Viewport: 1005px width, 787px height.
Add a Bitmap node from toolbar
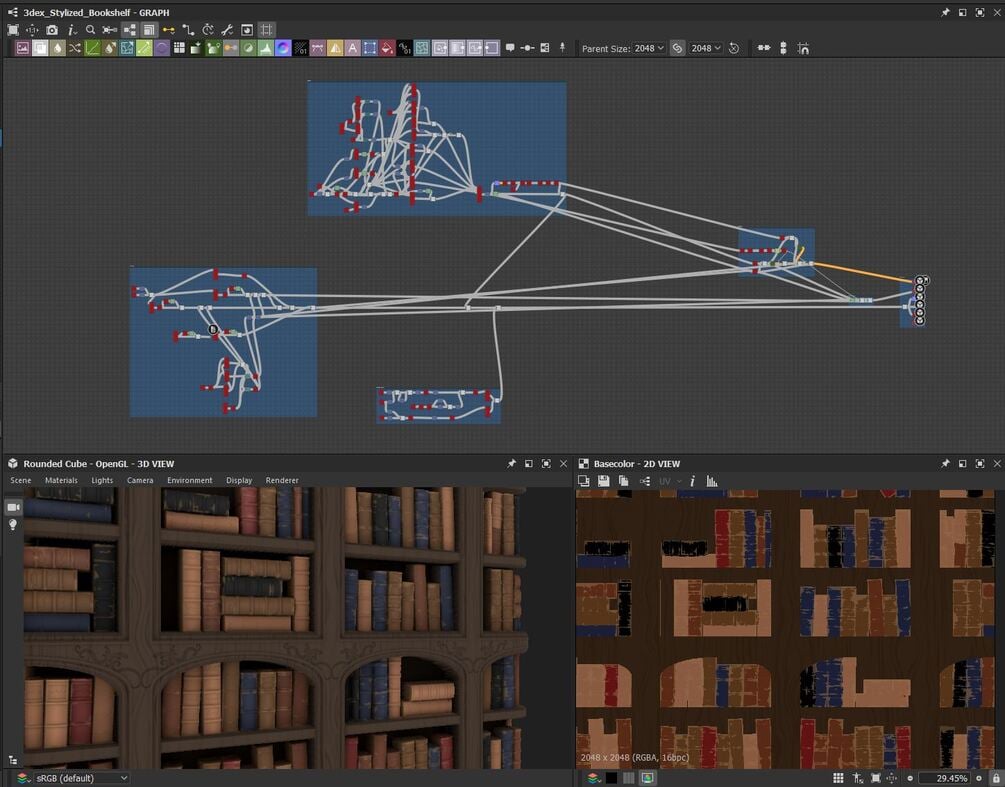coord(22,48)
